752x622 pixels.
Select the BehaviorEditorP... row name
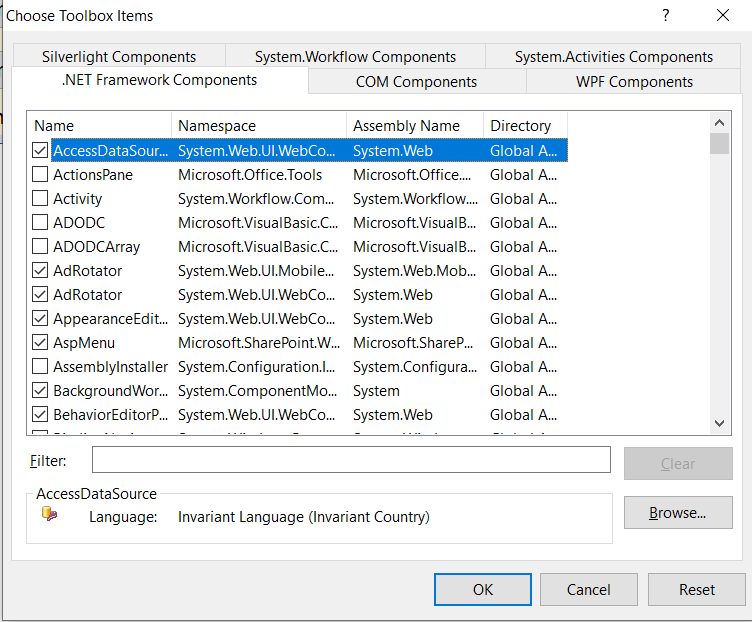[111, 414]
